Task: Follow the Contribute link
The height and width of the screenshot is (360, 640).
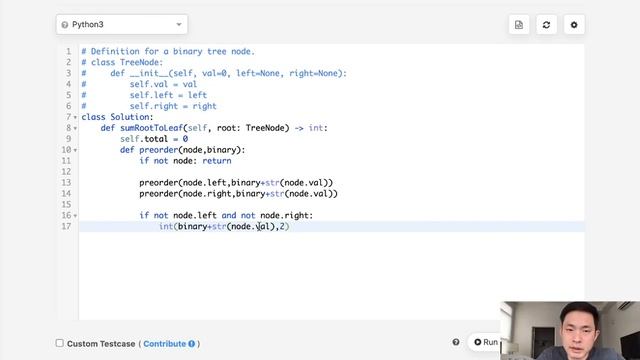Action: click(x=164, y=344)
